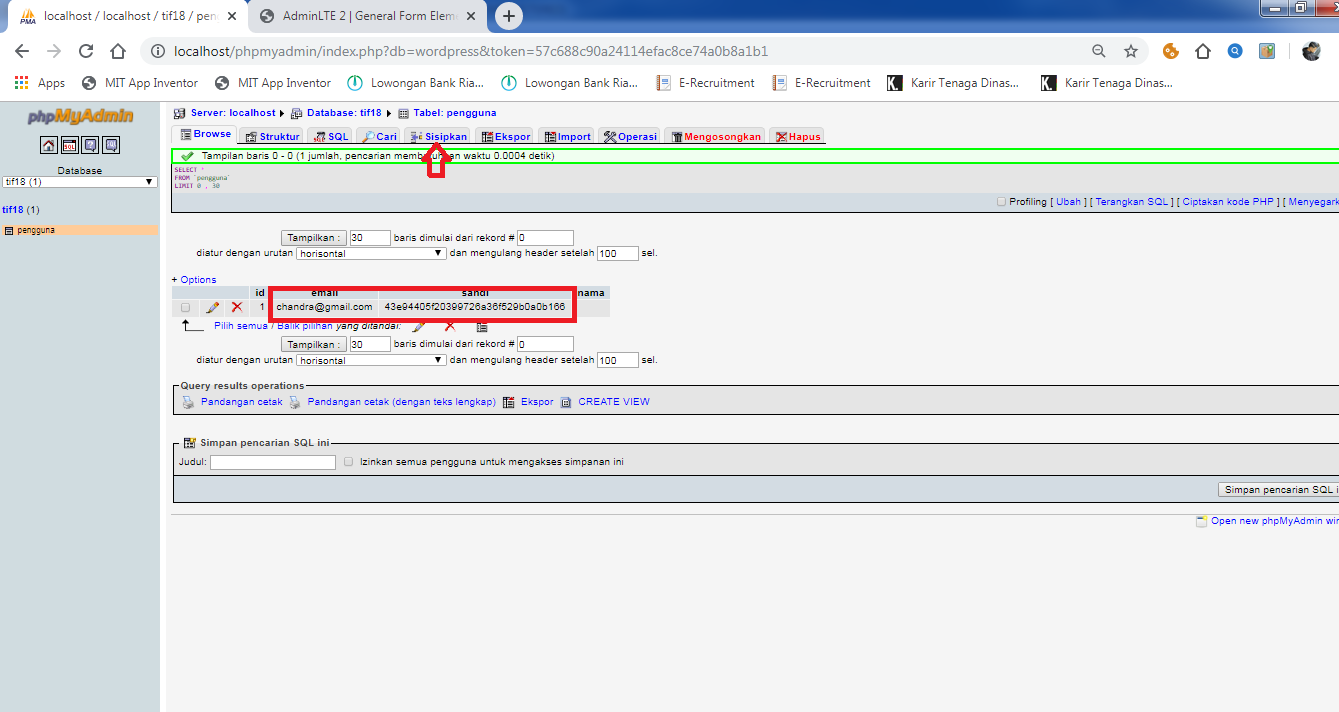
Task: Open the Struktur tab
Action: (x=271, y=135)
